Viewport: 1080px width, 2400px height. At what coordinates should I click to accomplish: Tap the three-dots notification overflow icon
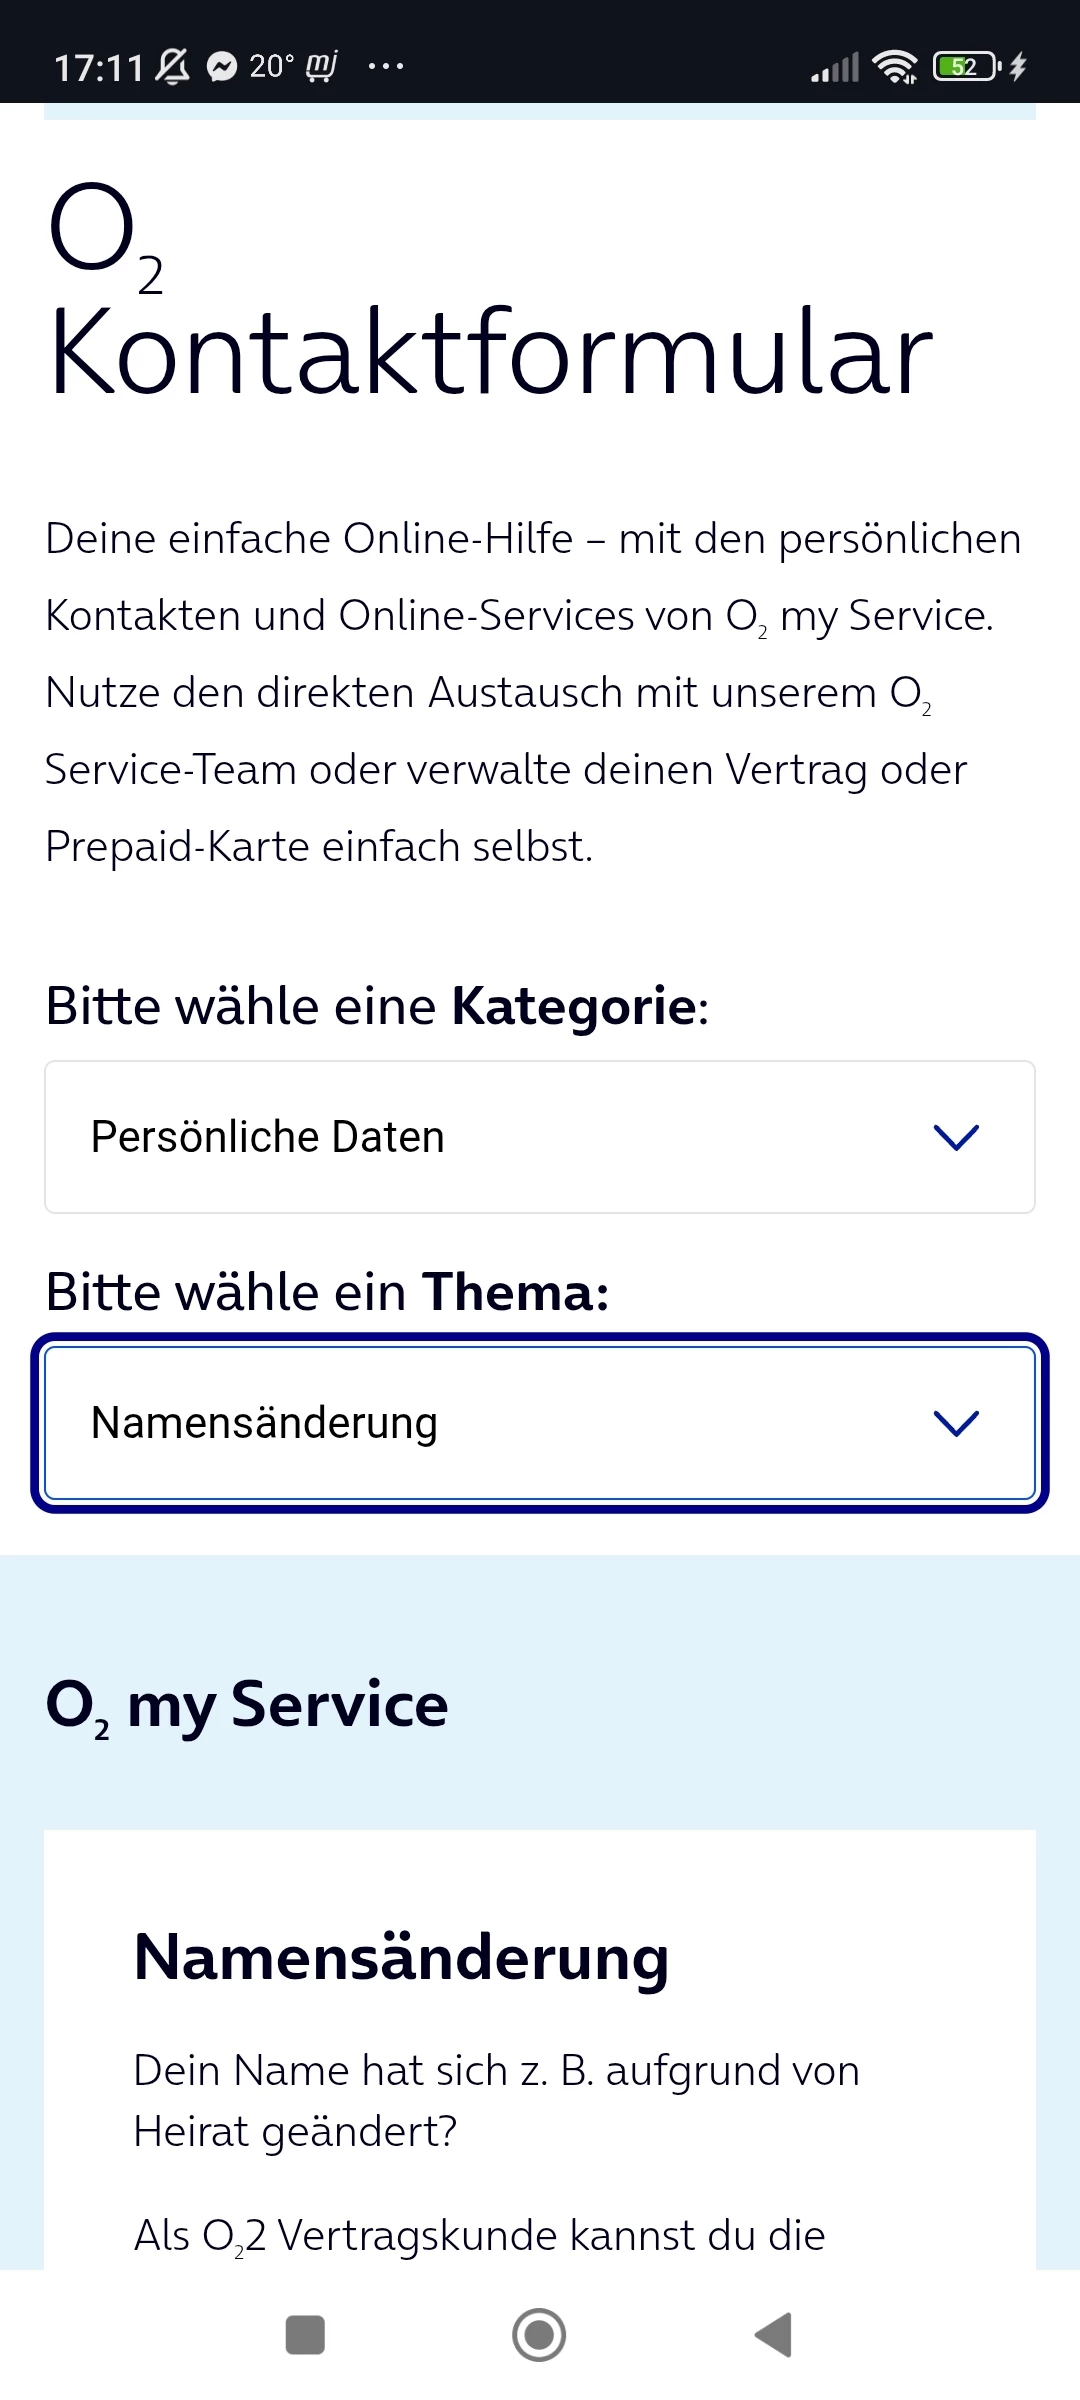click(385, 67)
